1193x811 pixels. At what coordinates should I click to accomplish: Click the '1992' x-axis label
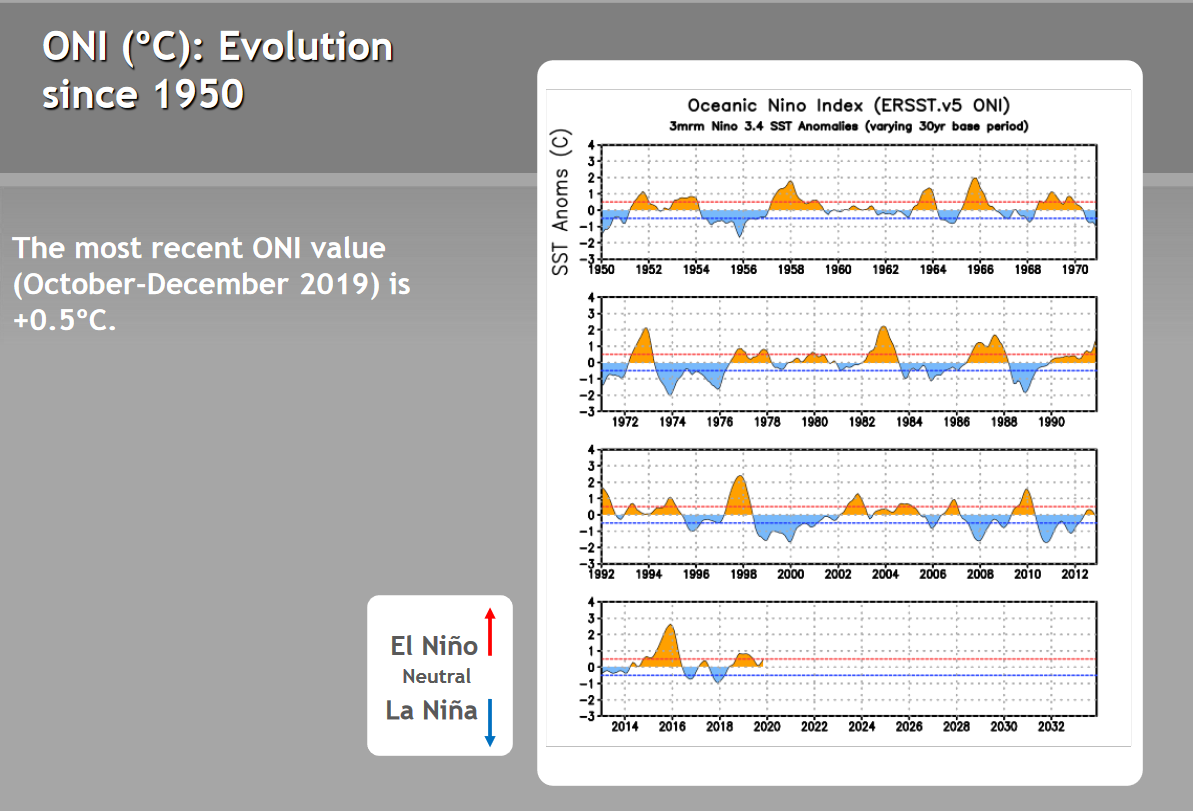[x=601, y=574]
